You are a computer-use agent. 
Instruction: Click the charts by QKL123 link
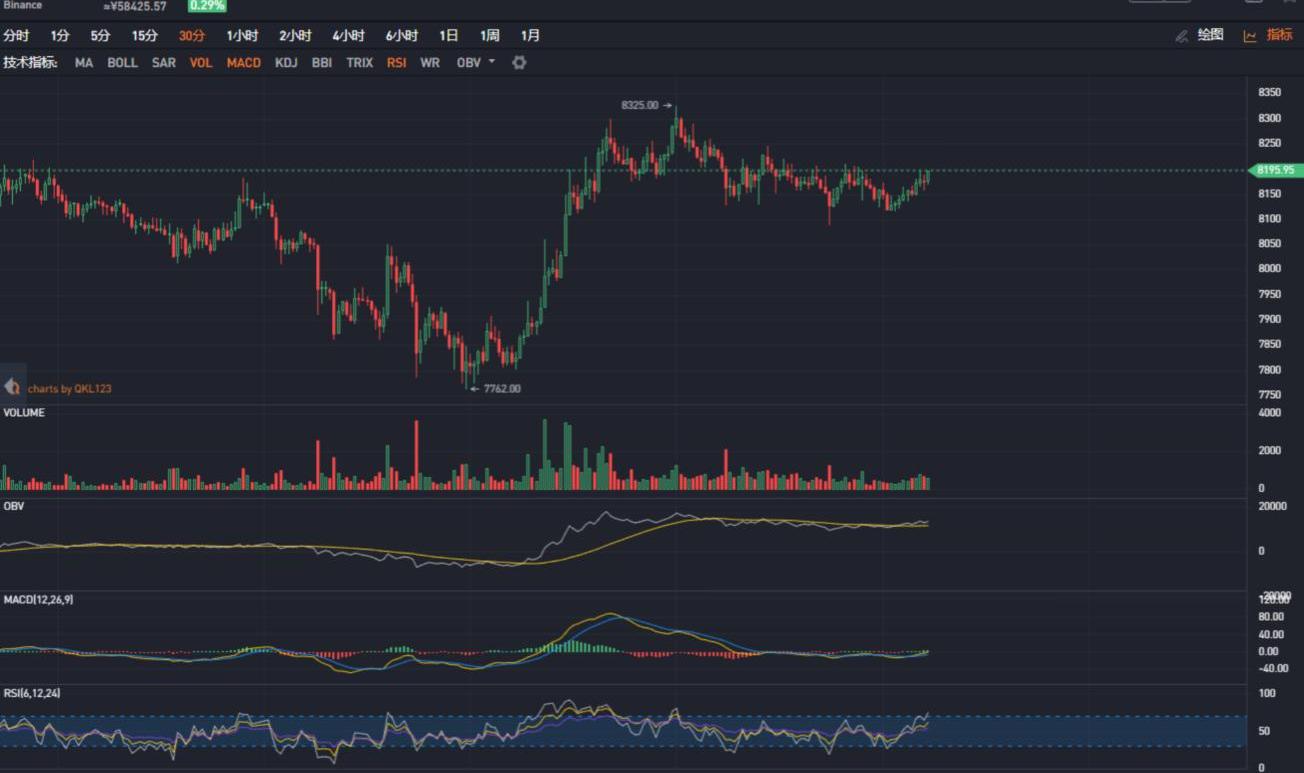69,388
